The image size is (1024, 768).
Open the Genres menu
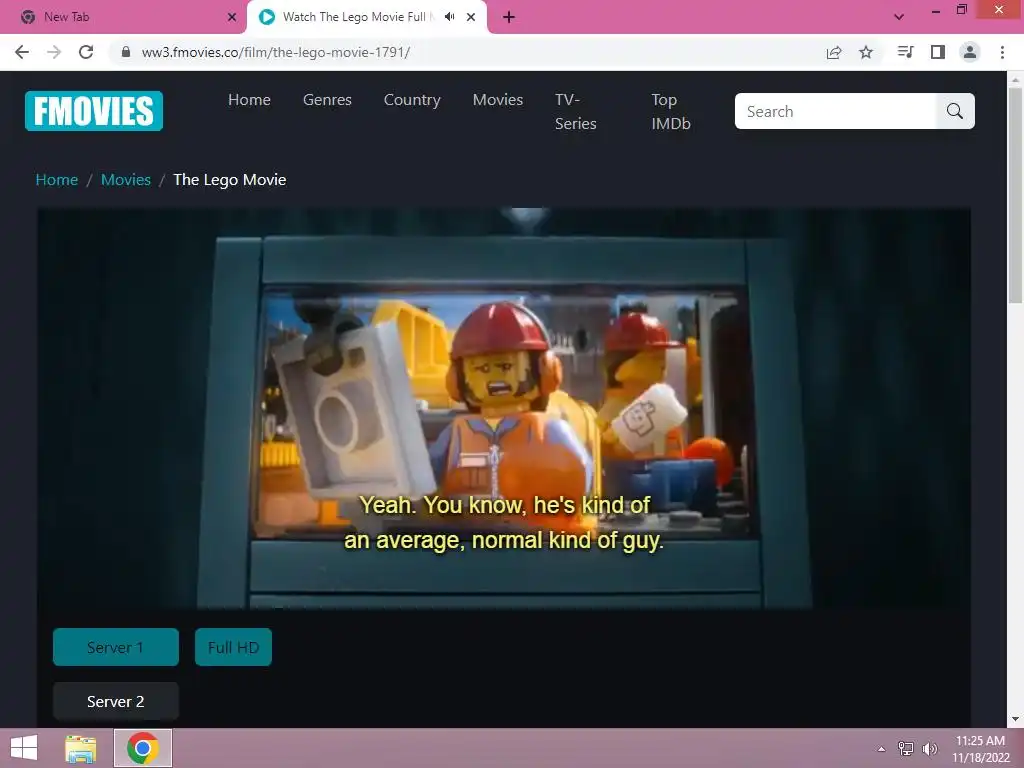327,100
